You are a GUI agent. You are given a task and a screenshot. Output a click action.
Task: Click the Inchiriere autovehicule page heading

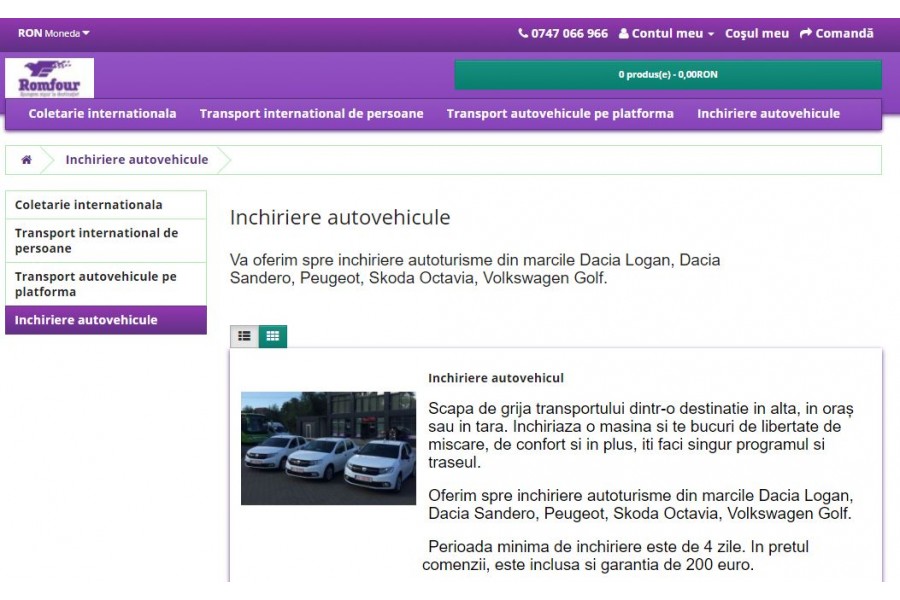coord(340,218)
